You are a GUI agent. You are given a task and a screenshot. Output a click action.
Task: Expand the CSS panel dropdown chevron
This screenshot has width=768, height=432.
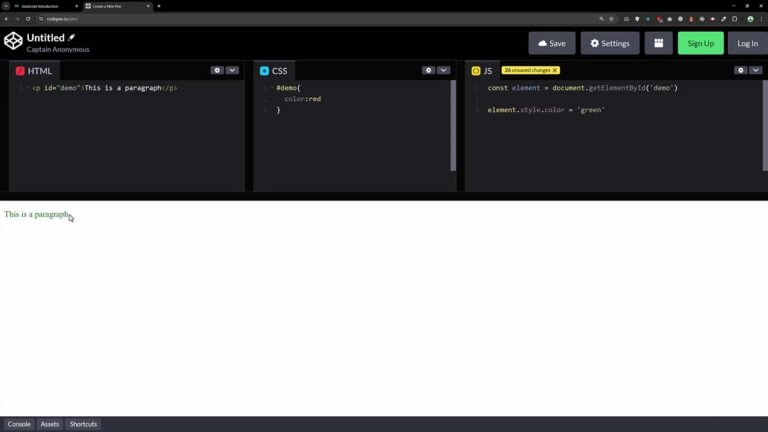443,70
